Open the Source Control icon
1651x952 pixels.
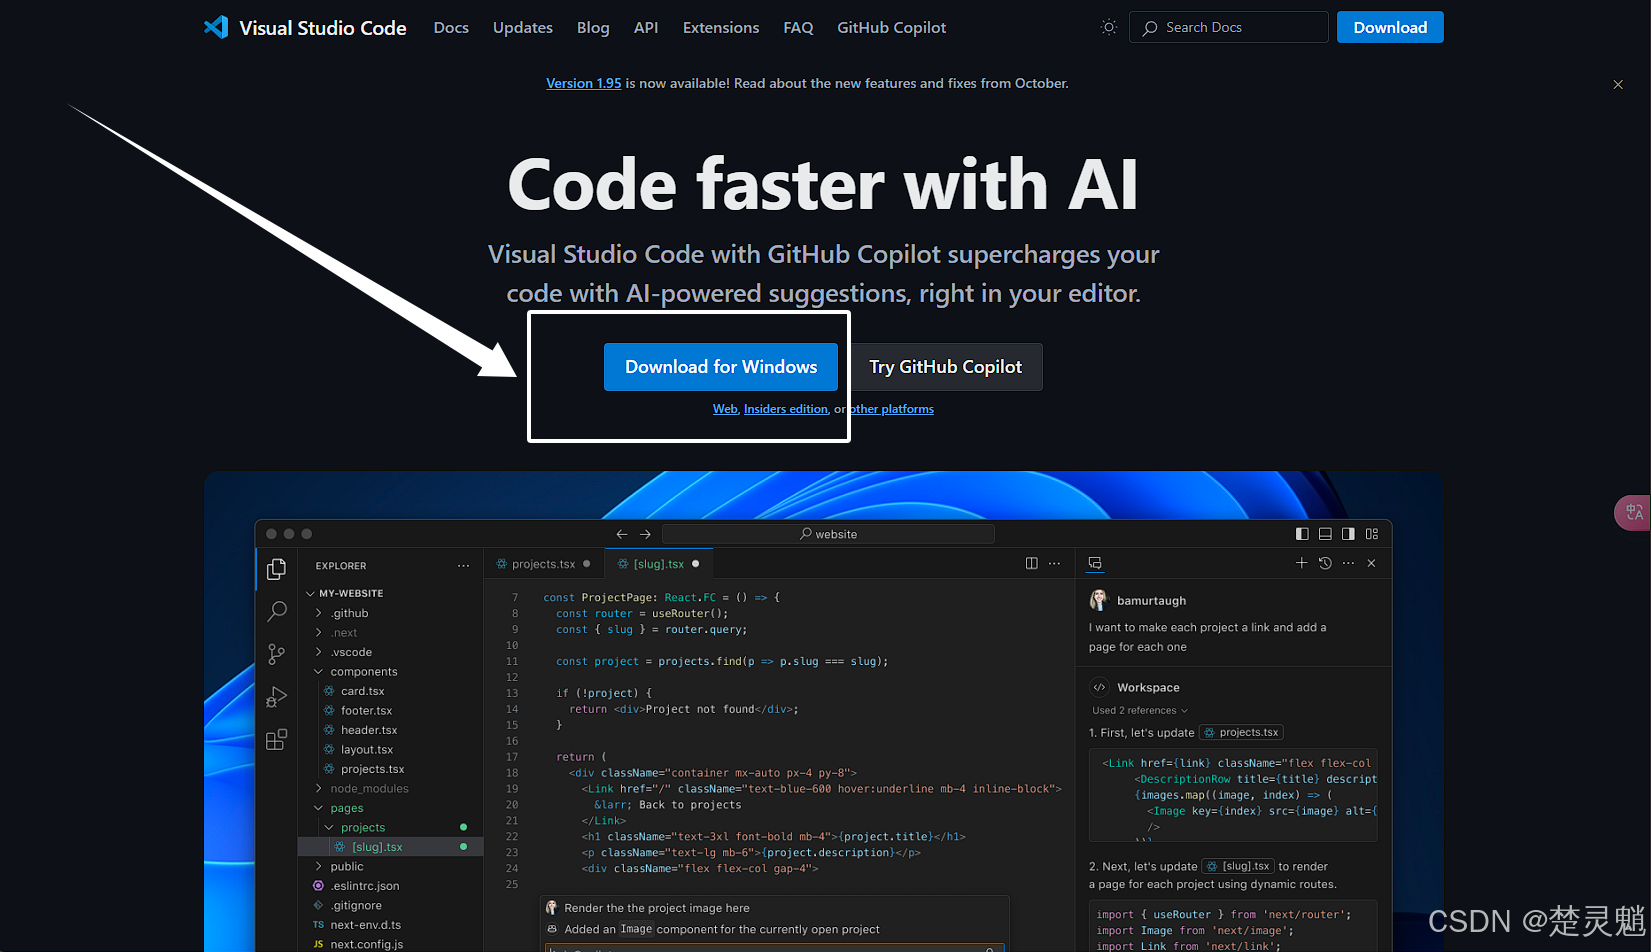coord(277,654)
